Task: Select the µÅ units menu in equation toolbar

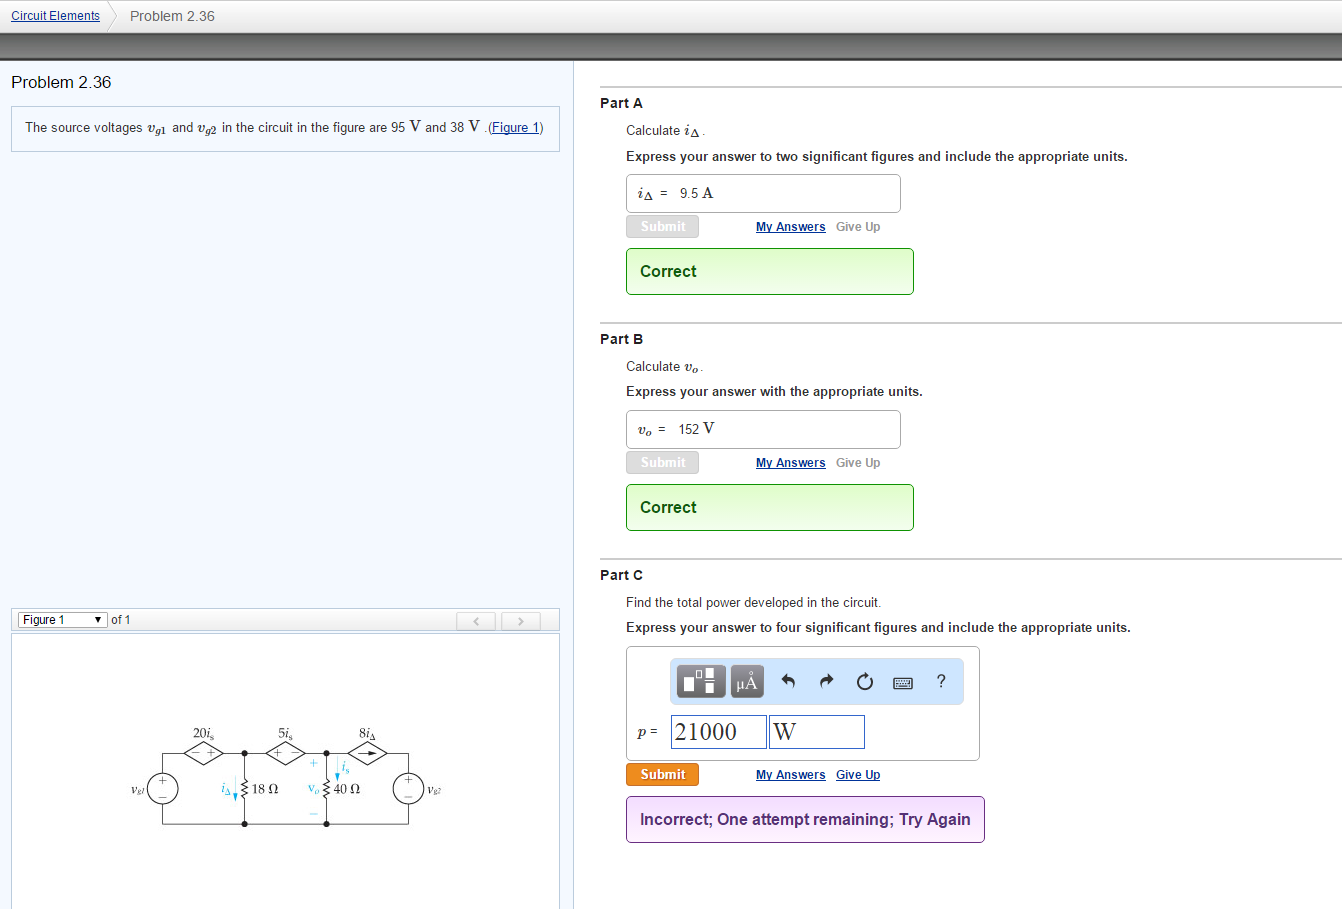Action: 746,681
